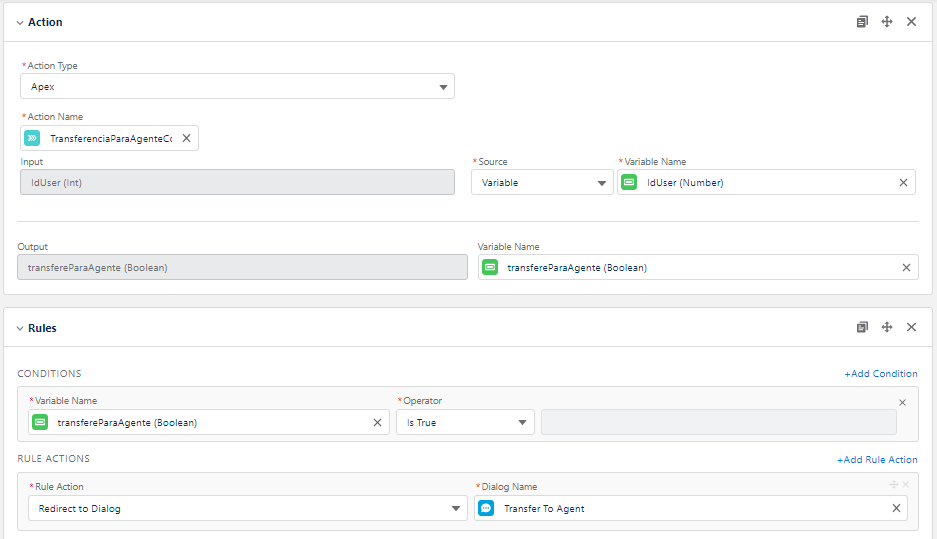Collapse the Rules section
The width and height of the screenshot is (937, 539).
(19, 328)
